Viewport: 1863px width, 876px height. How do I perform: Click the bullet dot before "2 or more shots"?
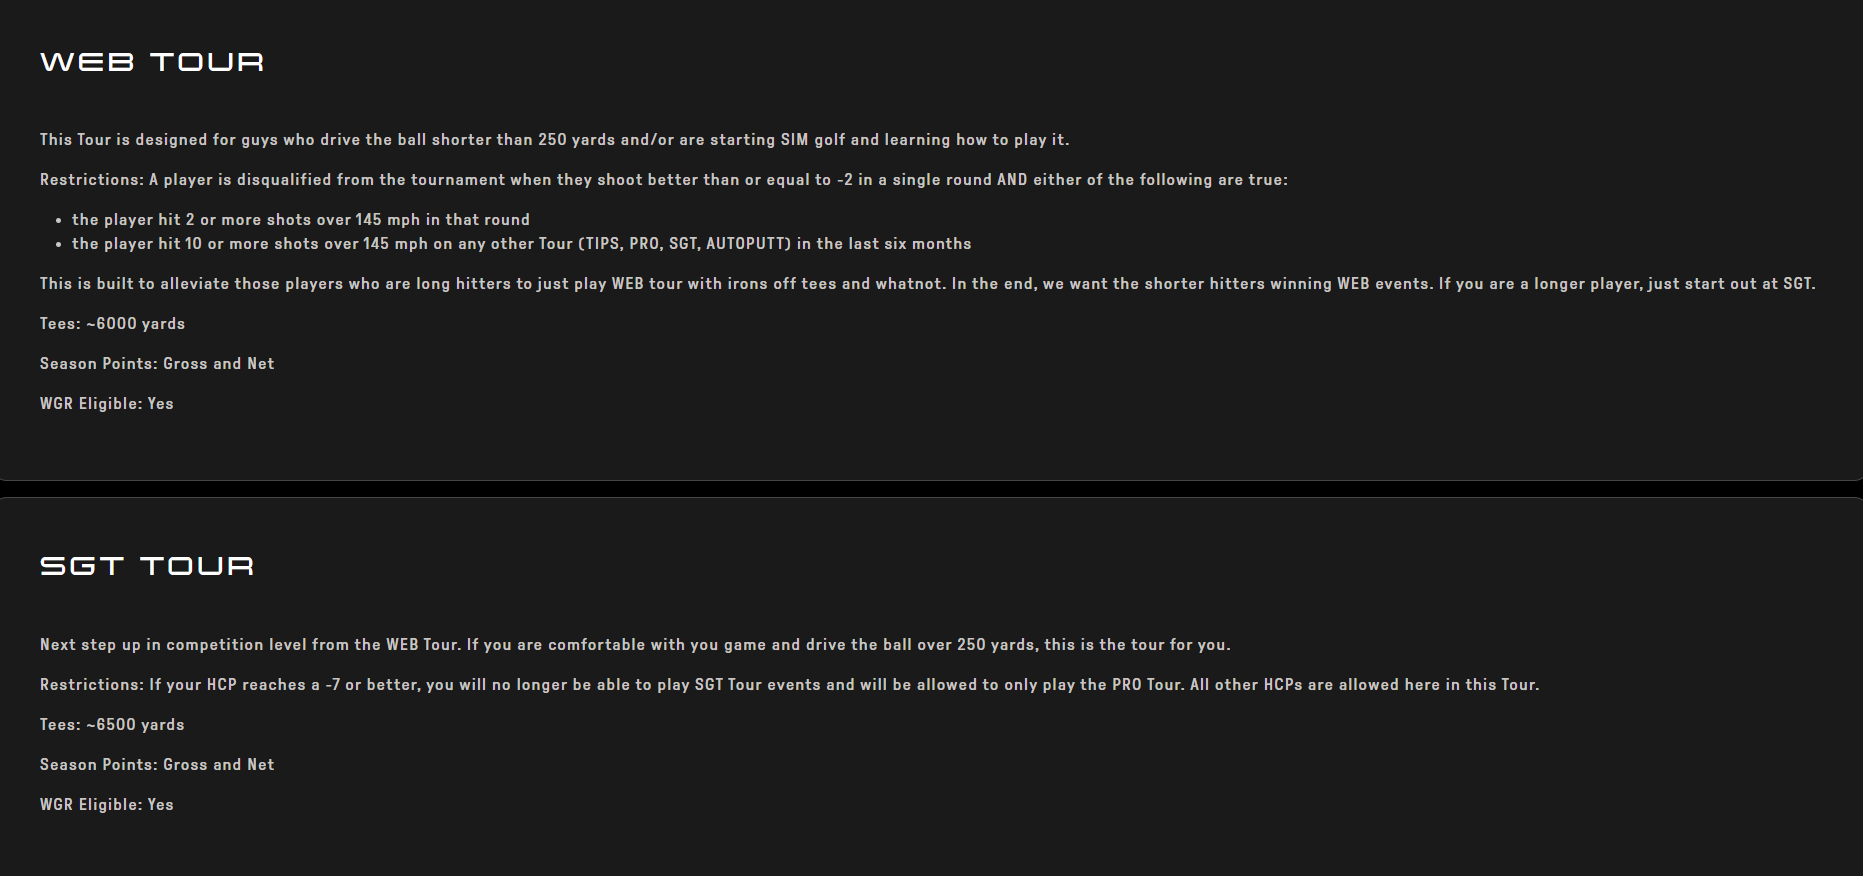59,221
